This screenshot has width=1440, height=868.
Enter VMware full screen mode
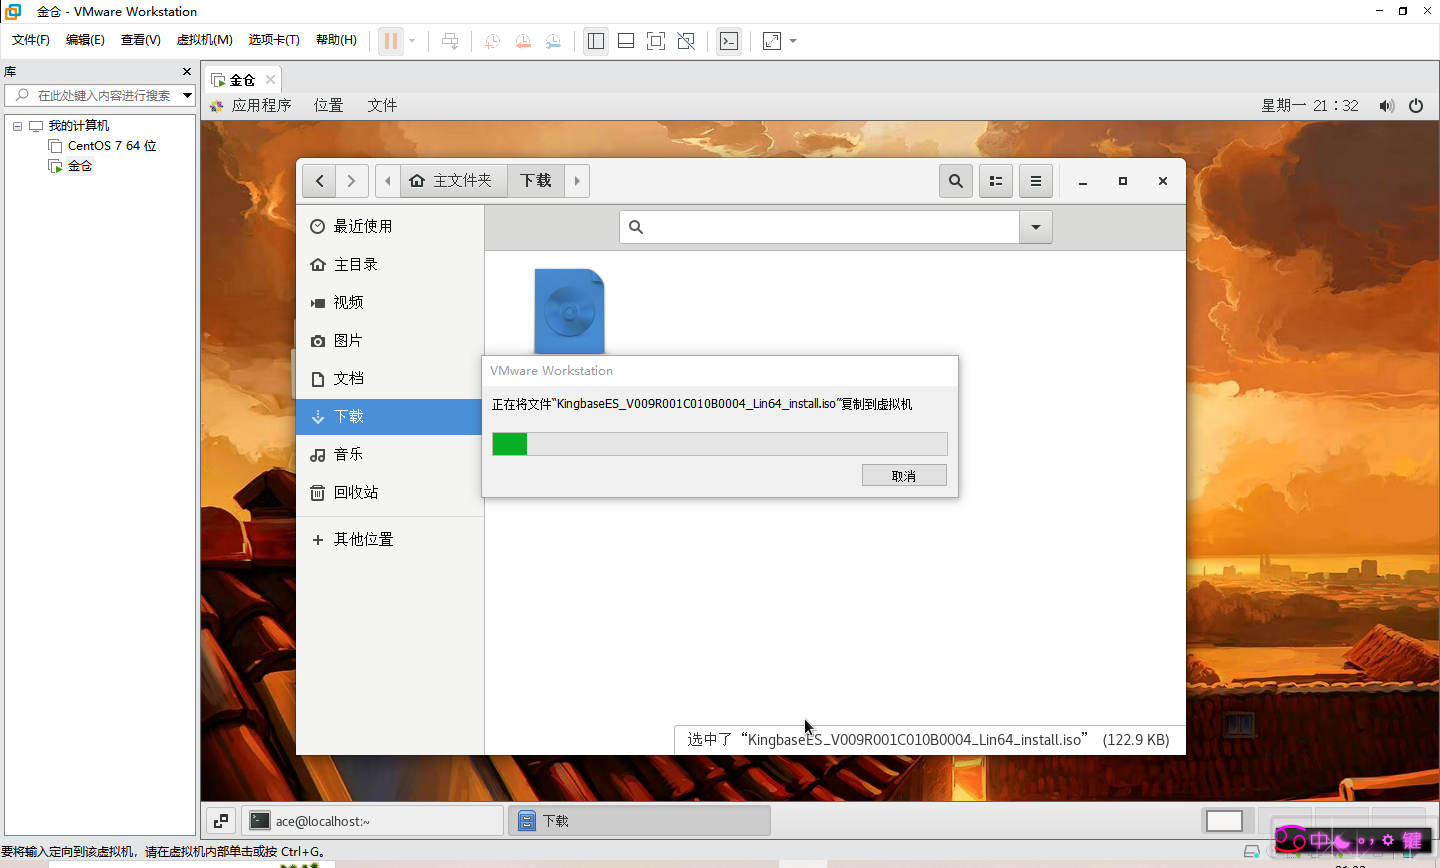[x=656, y=41]
